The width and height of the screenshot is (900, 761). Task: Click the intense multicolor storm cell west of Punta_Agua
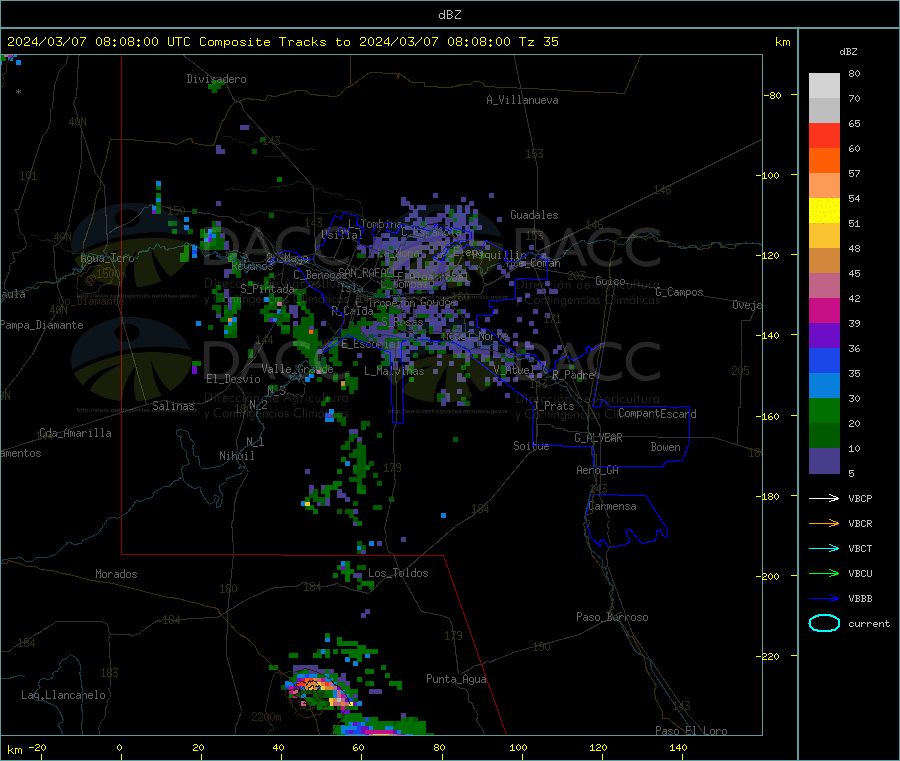(x=319, y=689)
